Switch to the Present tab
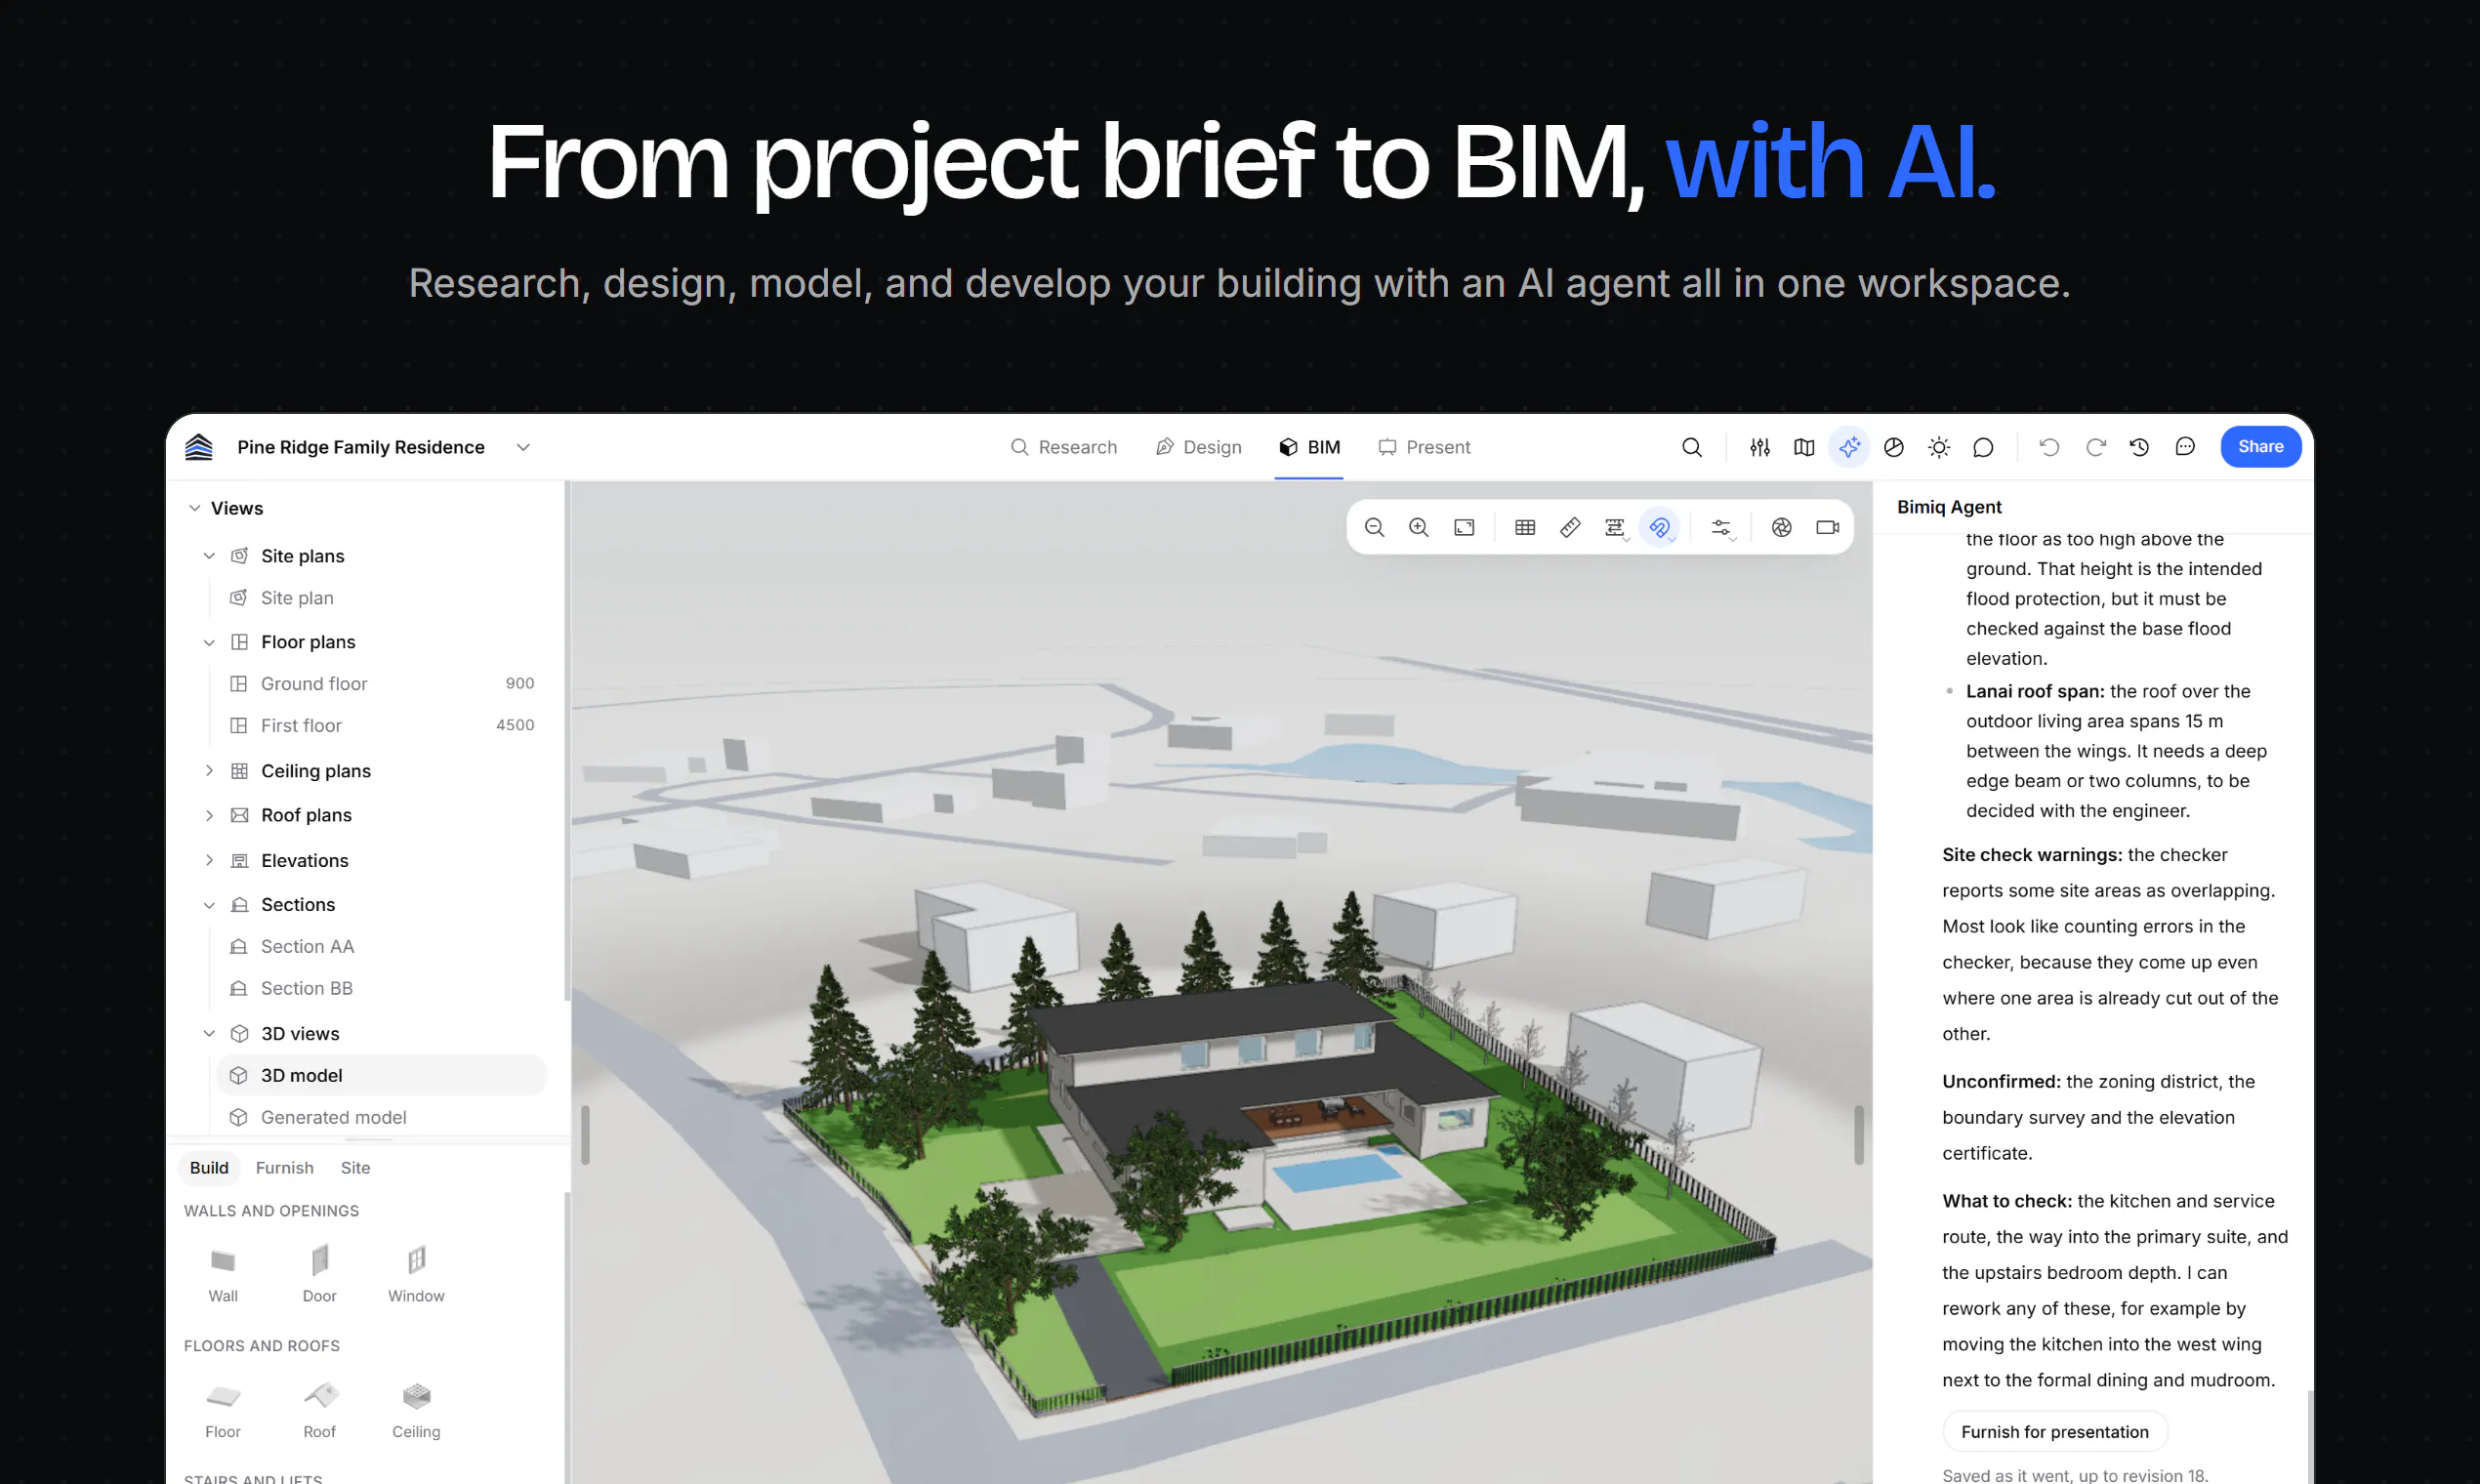 (1424, 447)
